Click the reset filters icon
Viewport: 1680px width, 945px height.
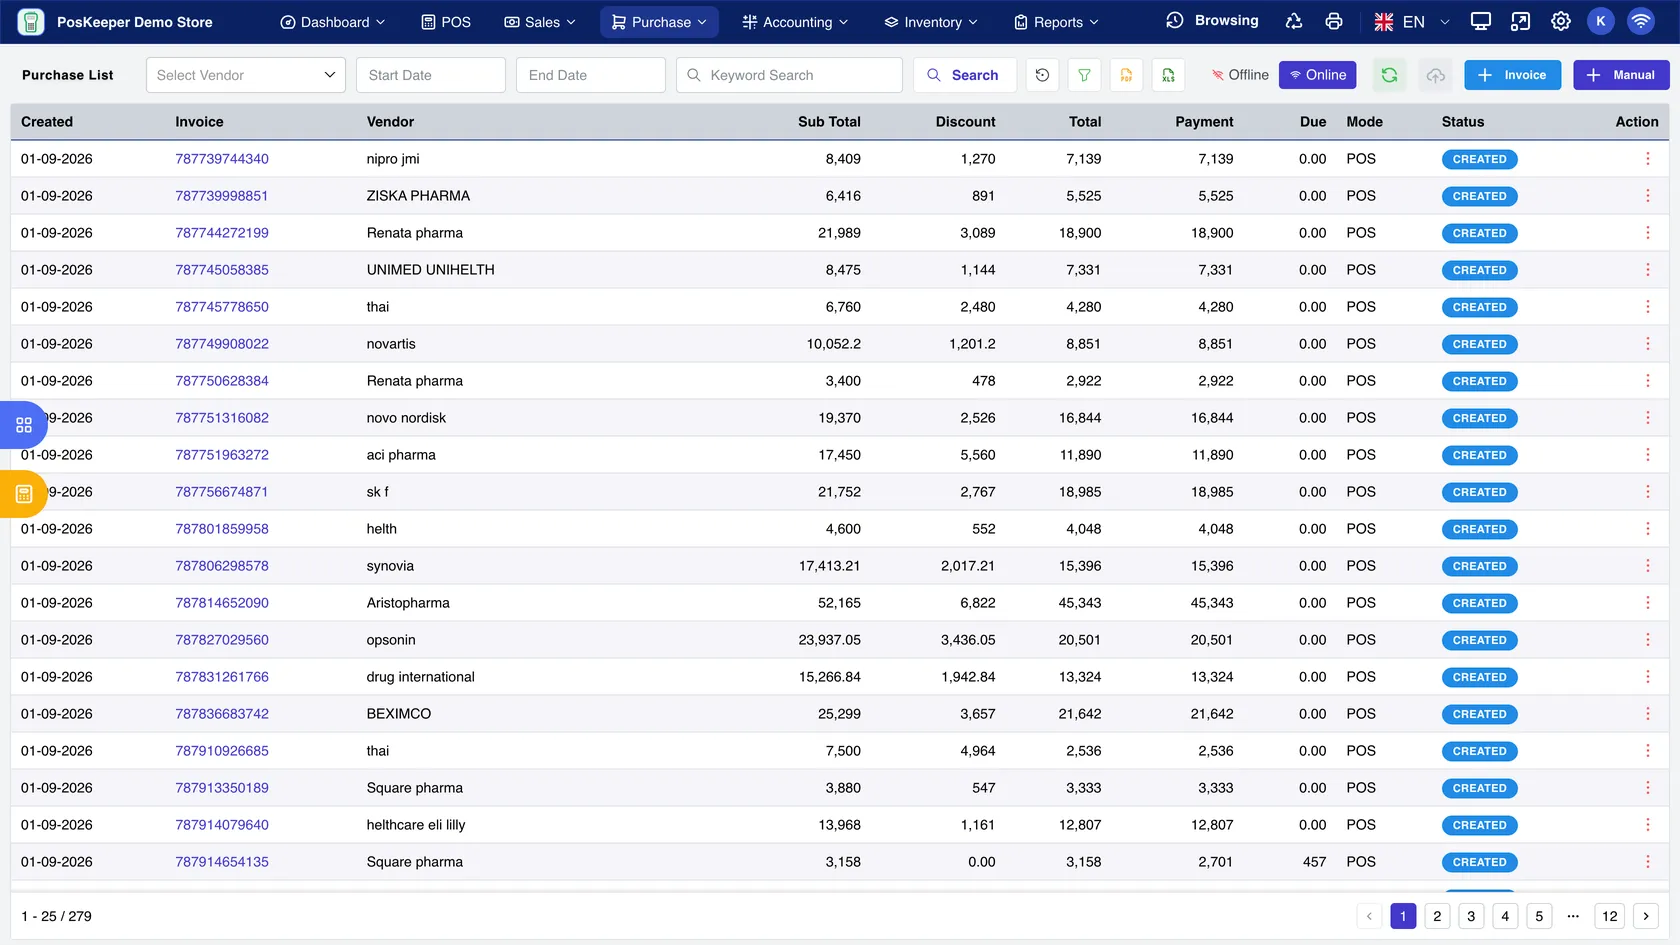(1042, 75)
